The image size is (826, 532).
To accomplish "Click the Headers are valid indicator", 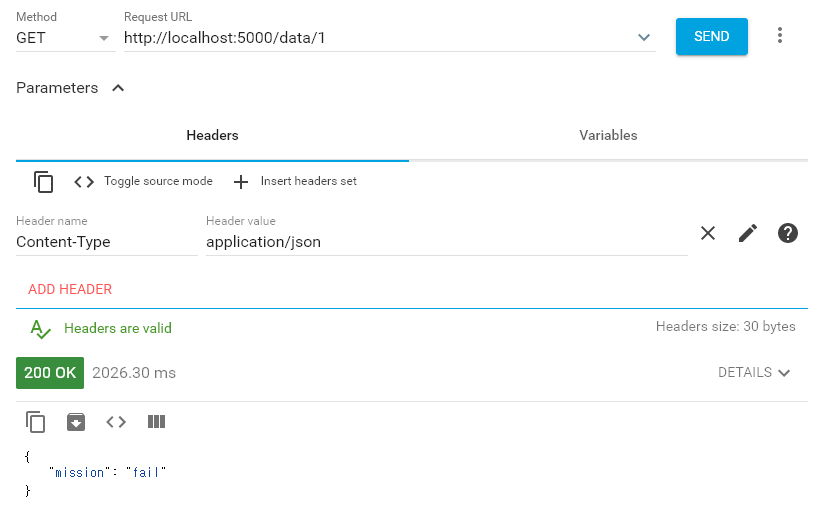I will 101,329.
